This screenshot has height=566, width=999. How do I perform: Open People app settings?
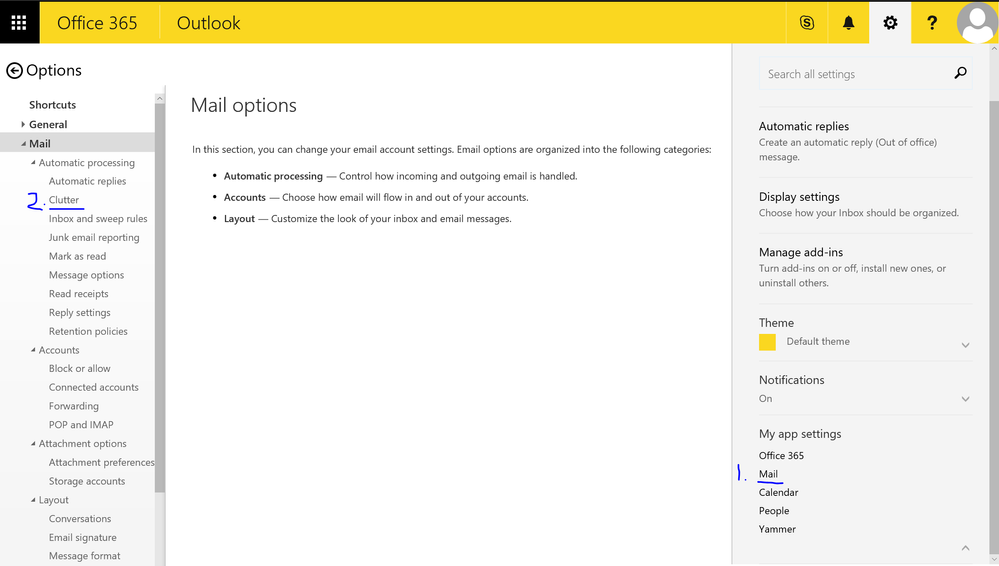[773, 511]
